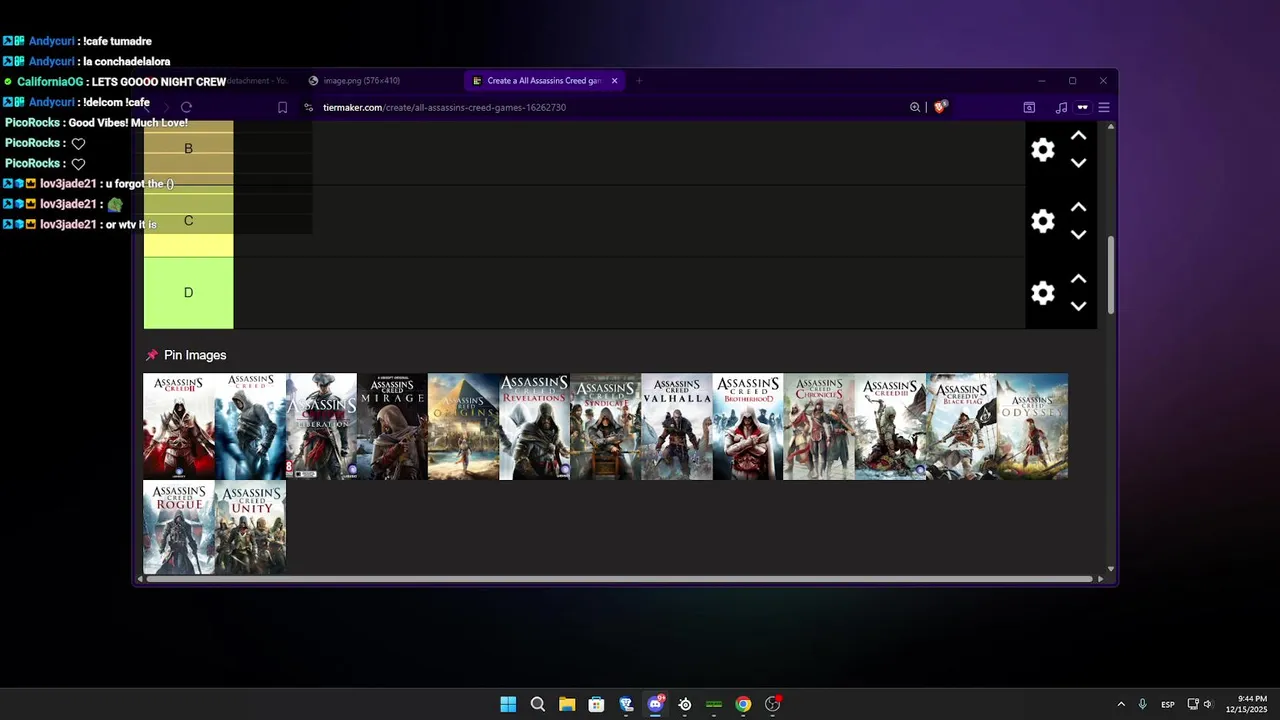Select Assassin's Creed Liberation cover
Image resolution: width=1280 pixels, height=720 pixels.
coord(321,426)
